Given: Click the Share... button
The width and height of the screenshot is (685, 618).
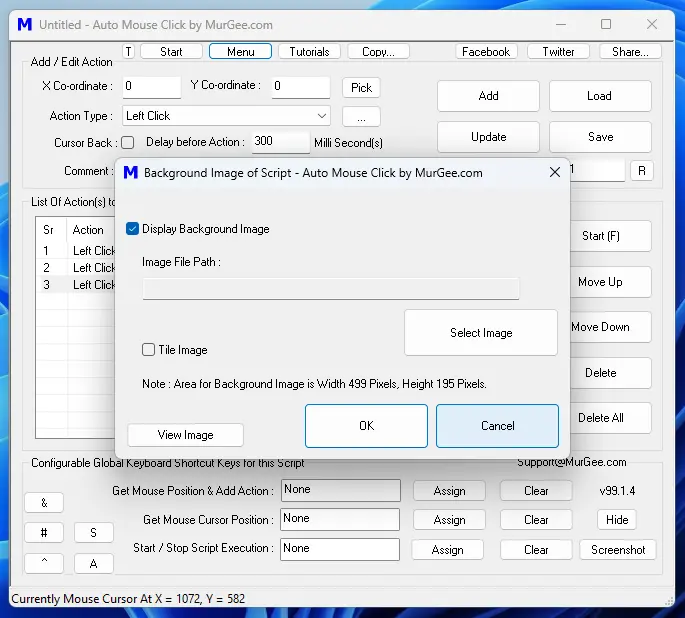Looking at the screenshot, I should coord(630,52).
